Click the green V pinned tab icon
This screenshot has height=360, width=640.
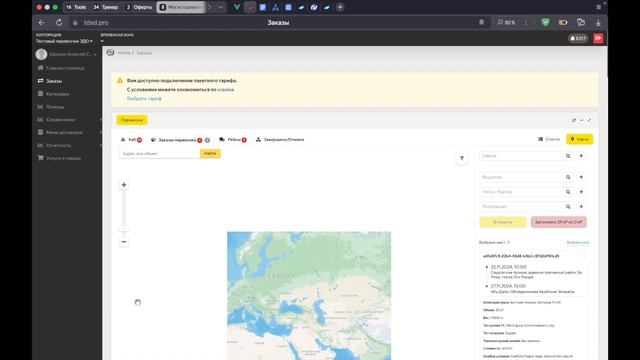click(237, 7)
